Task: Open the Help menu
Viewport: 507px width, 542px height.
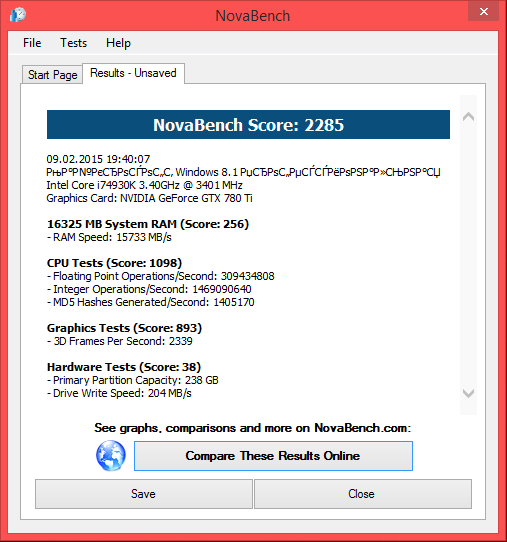Action: (118, 43)
